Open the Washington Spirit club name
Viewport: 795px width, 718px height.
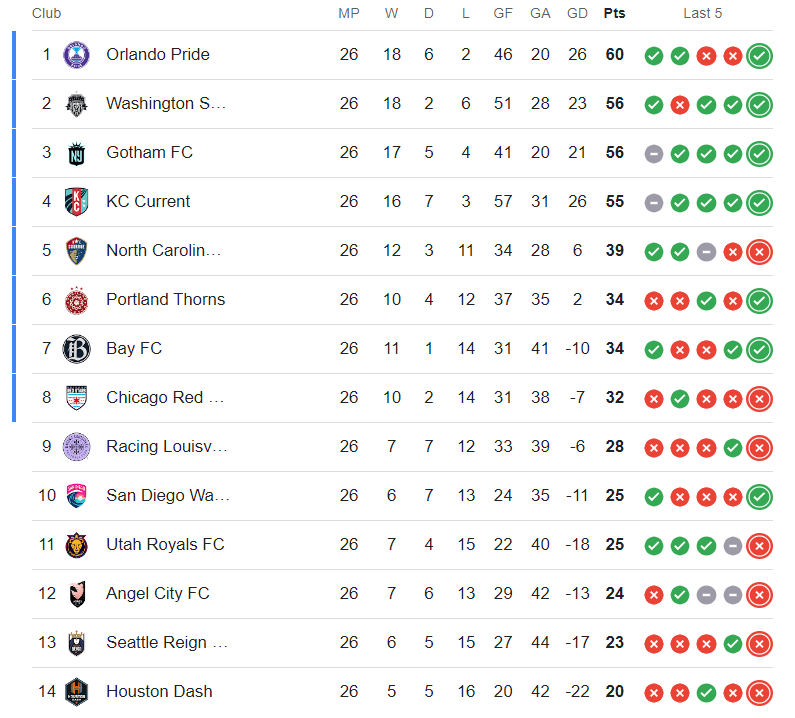click(166, 103)
